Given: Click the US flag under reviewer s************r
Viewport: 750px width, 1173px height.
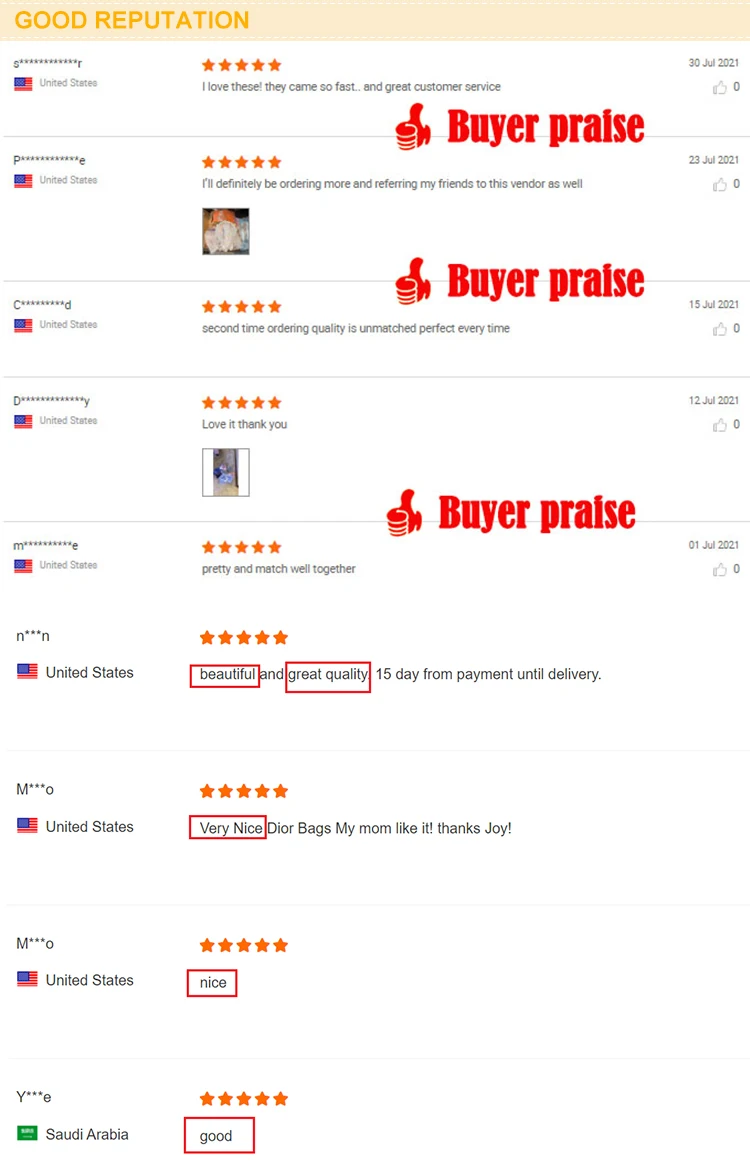Looking at the screenshot, I should pyautogui.click(x=23, y=84).
